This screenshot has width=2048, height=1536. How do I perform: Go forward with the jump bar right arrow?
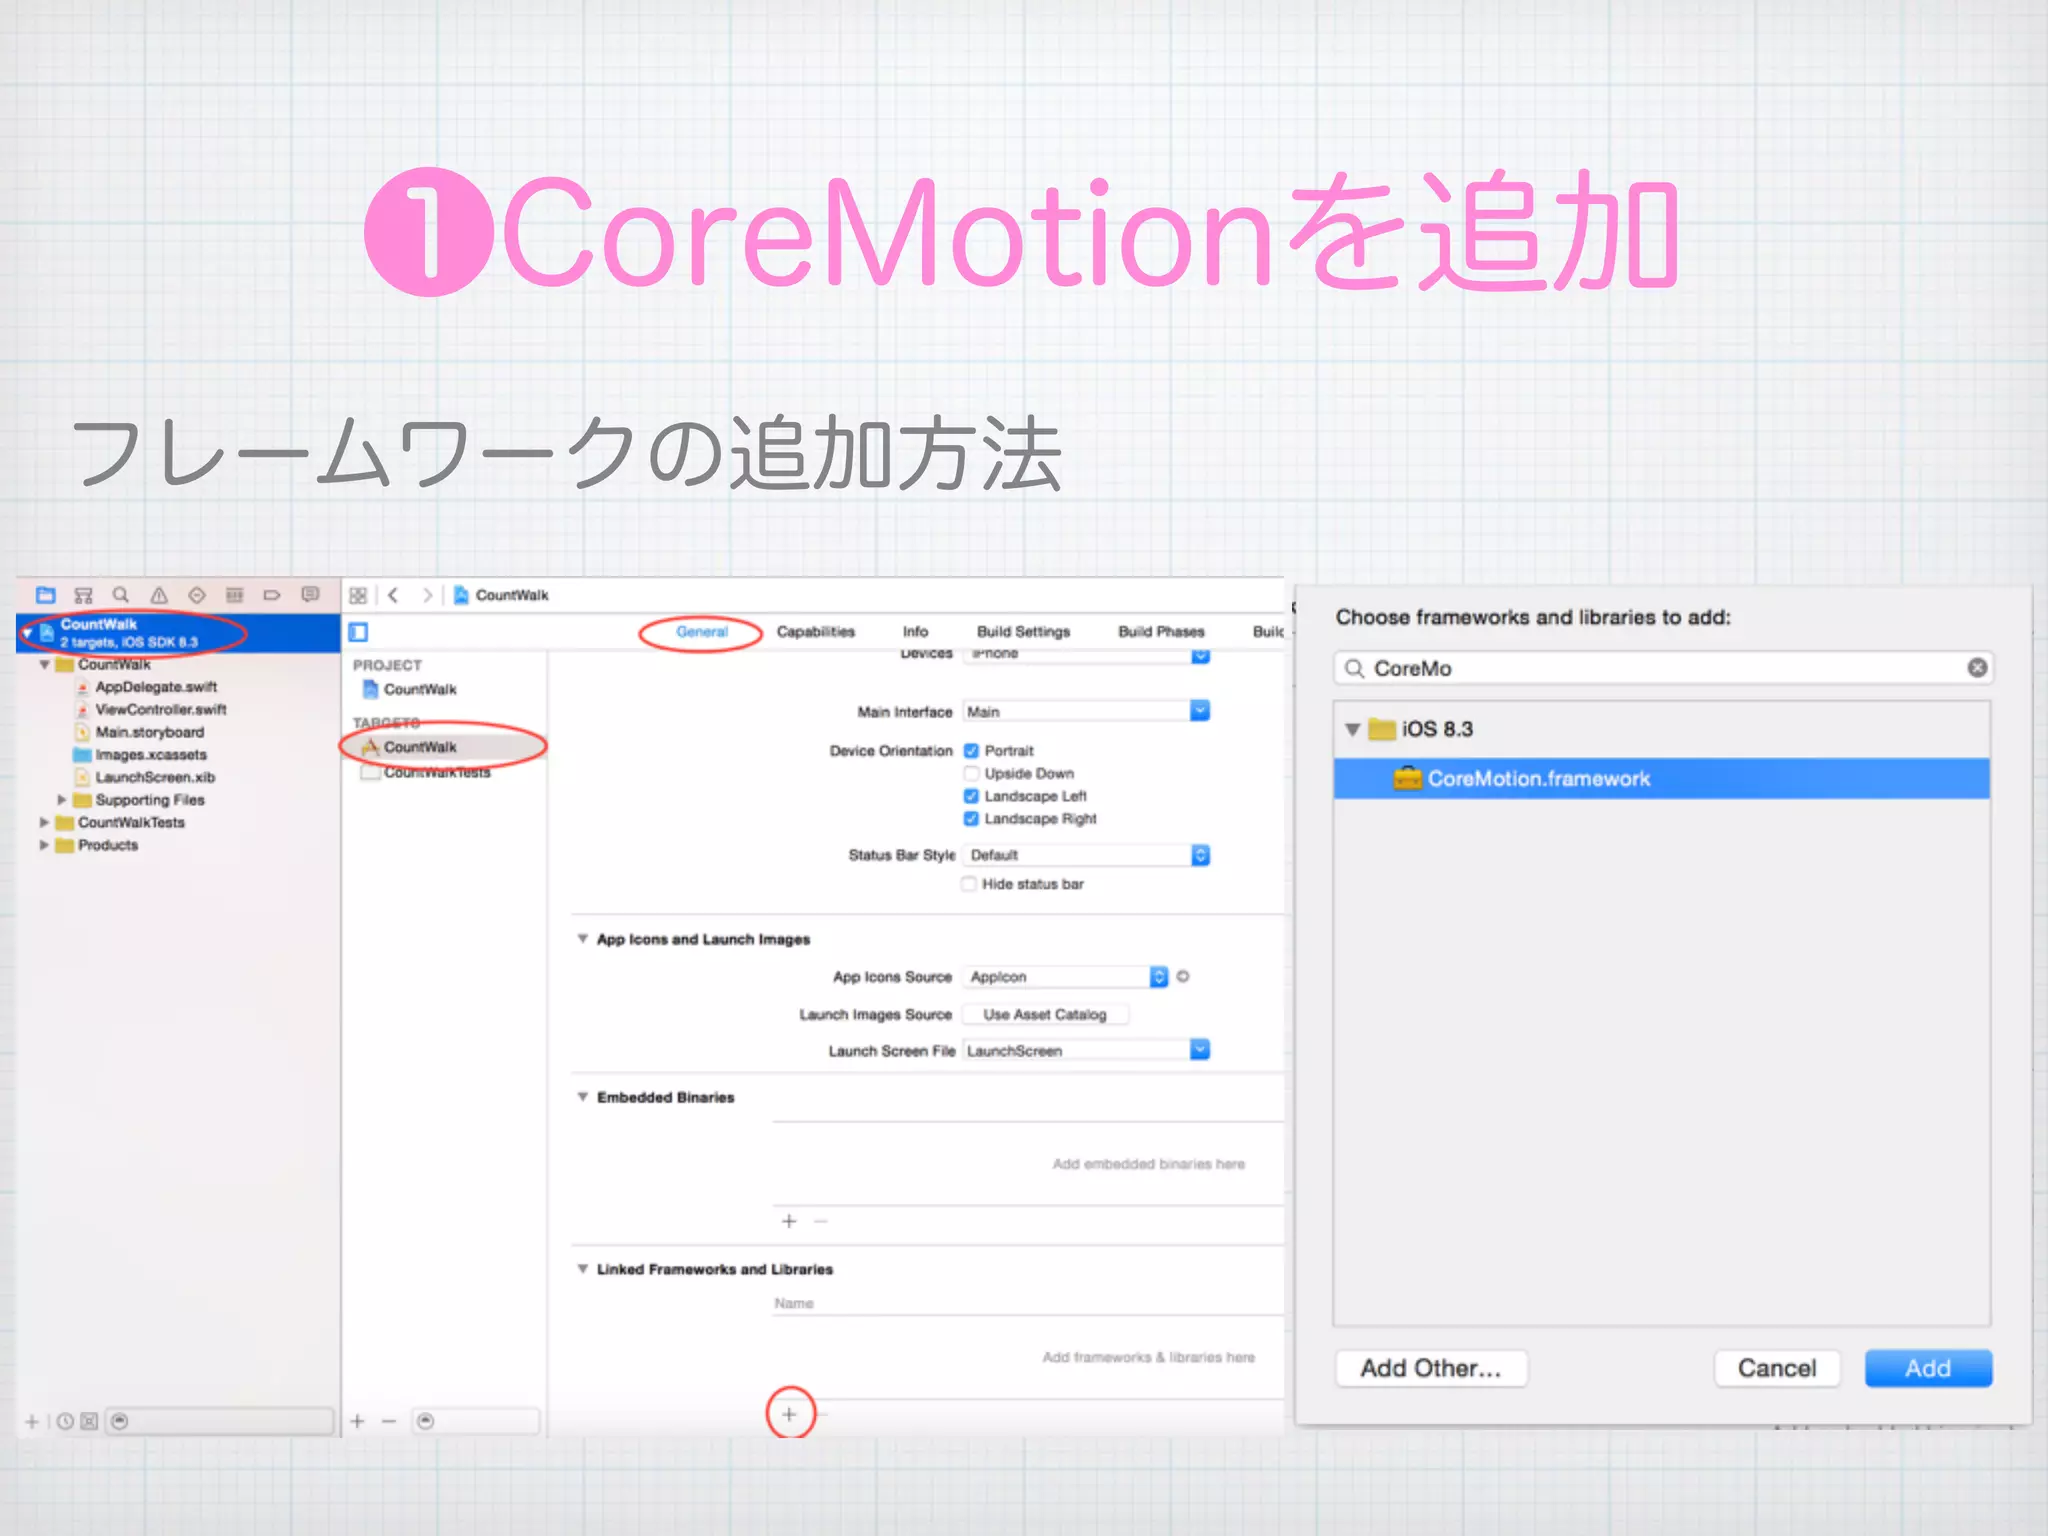point(428,595)
